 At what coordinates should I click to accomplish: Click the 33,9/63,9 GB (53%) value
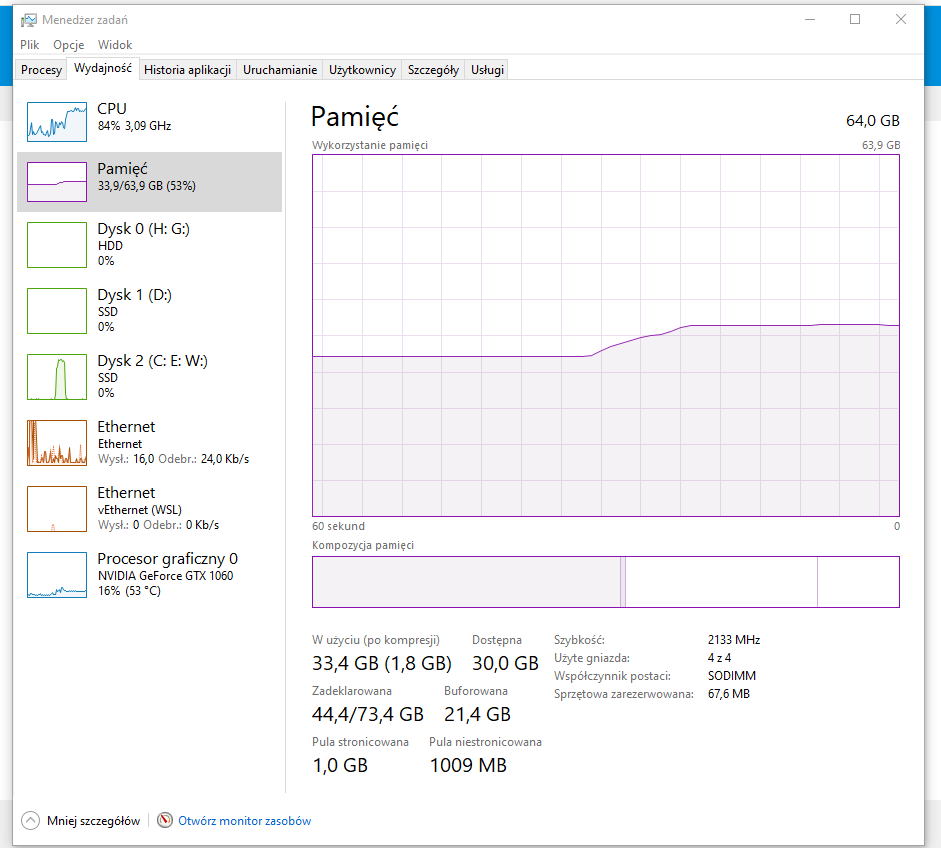(147, 186)
